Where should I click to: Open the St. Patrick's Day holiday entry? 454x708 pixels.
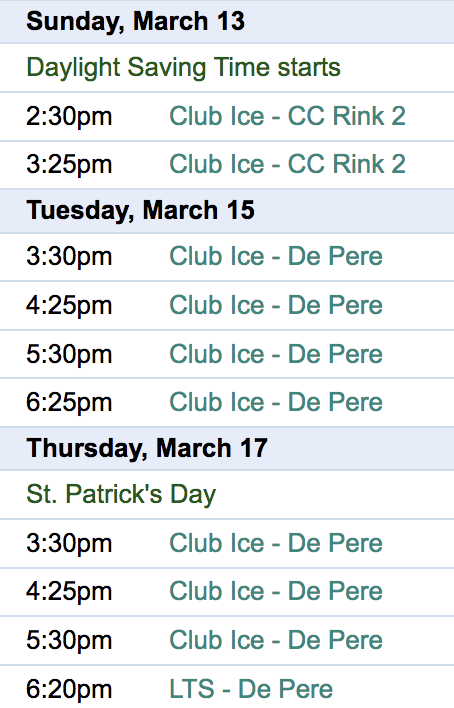coord(121,494)
